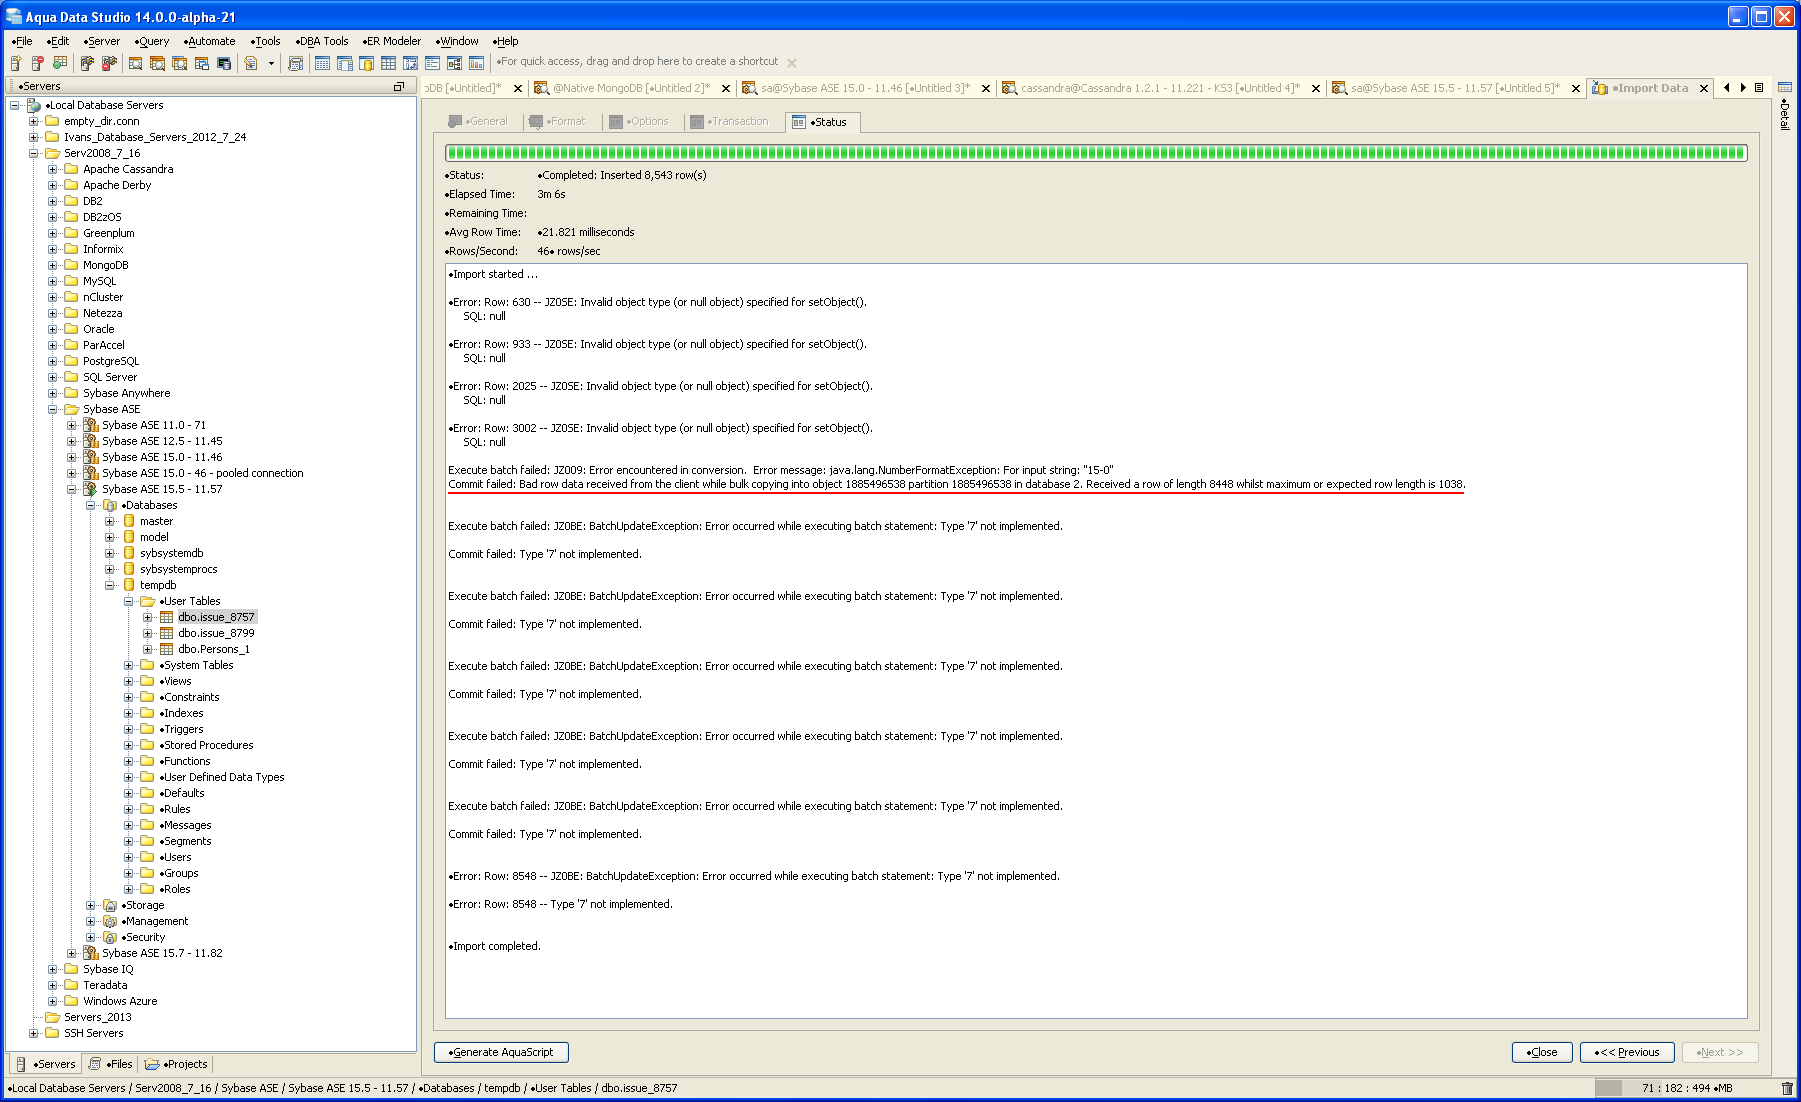
Task: Click the restore icon in Servers panel header
Action: coord(398,87)
